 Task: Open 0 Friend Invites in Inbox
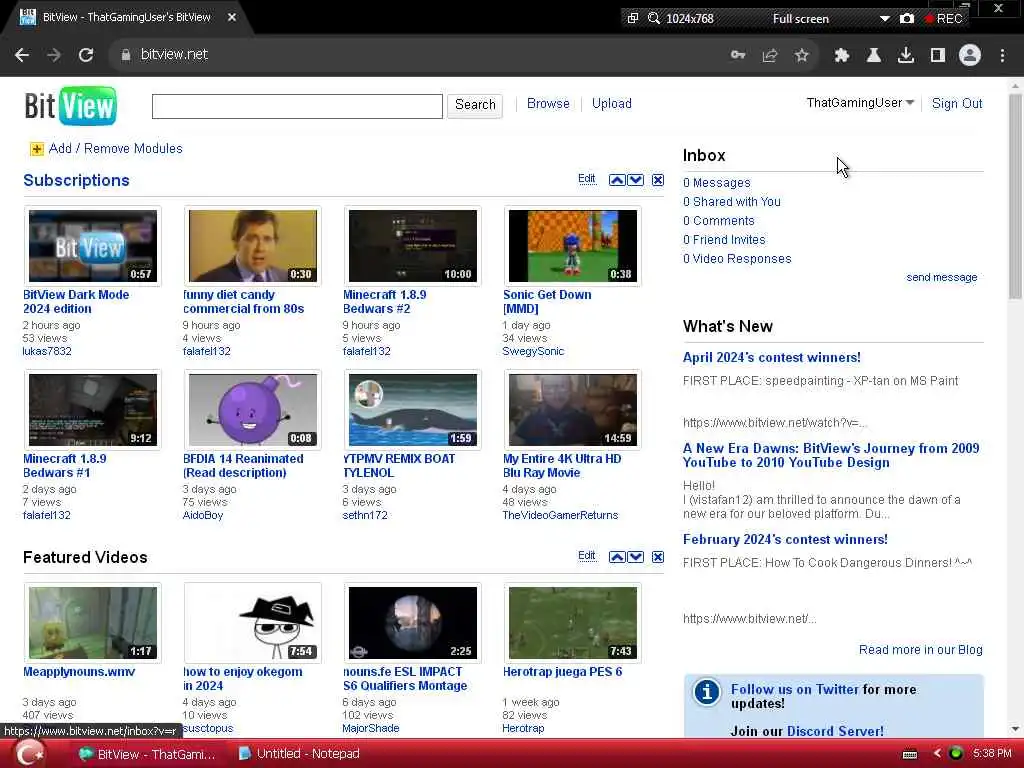(x=724, y=240)
